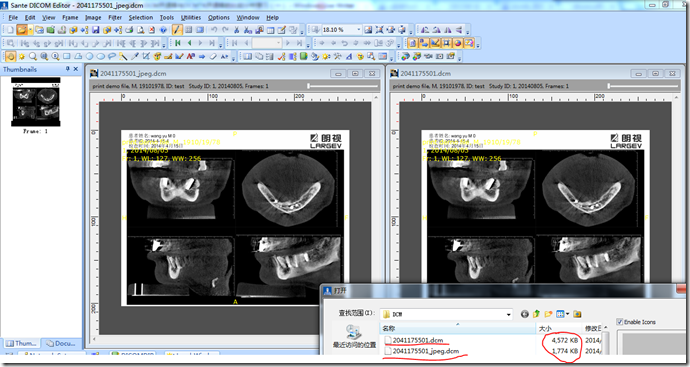Open the Window menu
The image size is (690, 367).
(248, 18)
